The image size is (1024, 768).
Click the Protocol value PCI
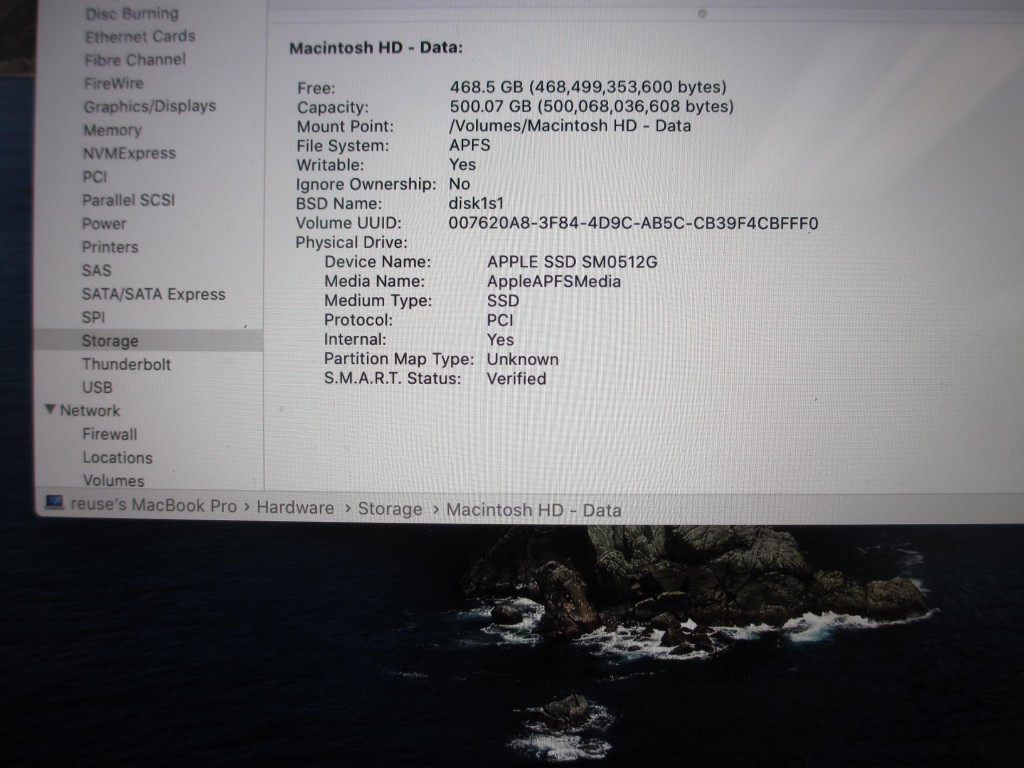tap(500, 321)
